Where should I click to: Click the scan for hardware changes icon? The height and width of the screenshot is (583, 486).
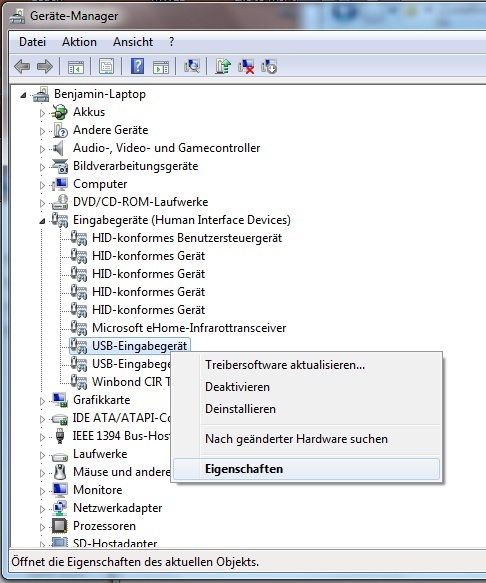tap(192, 66)
